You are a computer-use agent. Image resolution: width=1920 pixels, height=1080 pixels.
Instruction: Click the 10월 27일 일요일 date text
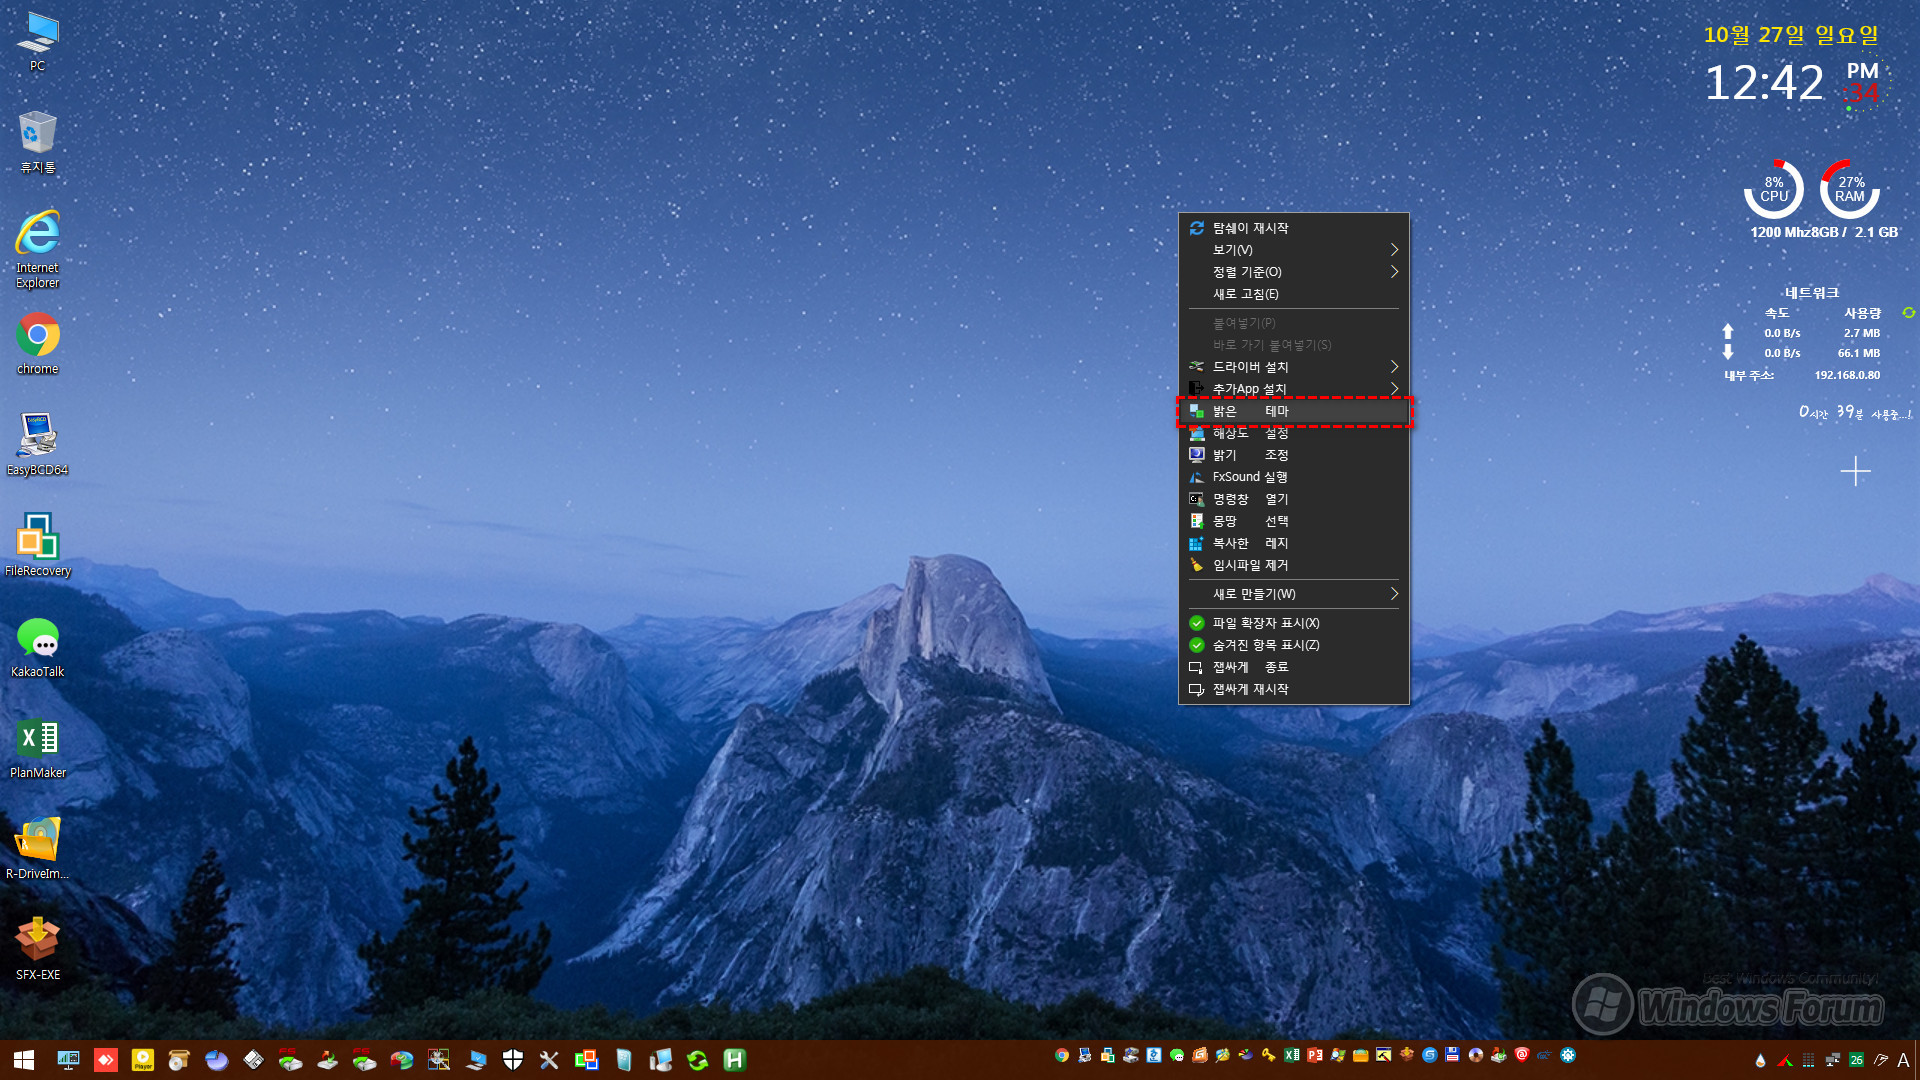1791,35
